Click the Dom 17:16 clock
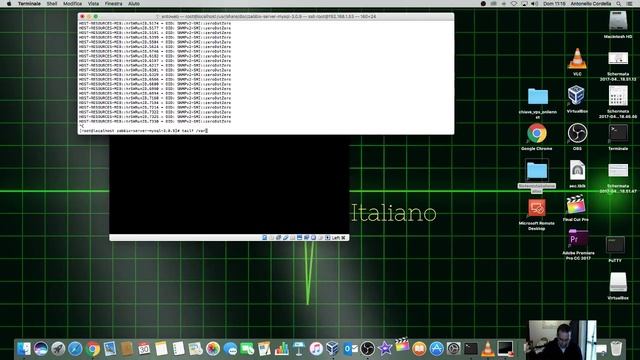The width and height of the screenshot is (640, 360). tap(554, 4)
